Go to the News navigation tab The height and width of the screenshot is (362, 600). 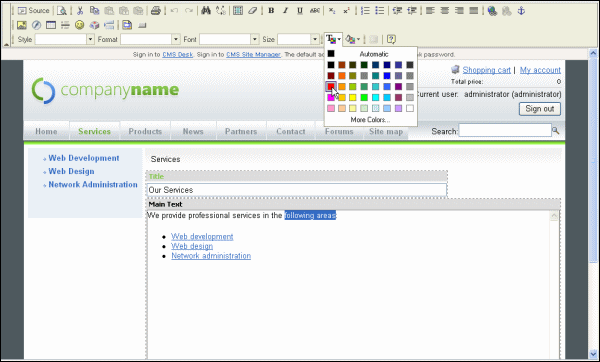coord(193,131)
